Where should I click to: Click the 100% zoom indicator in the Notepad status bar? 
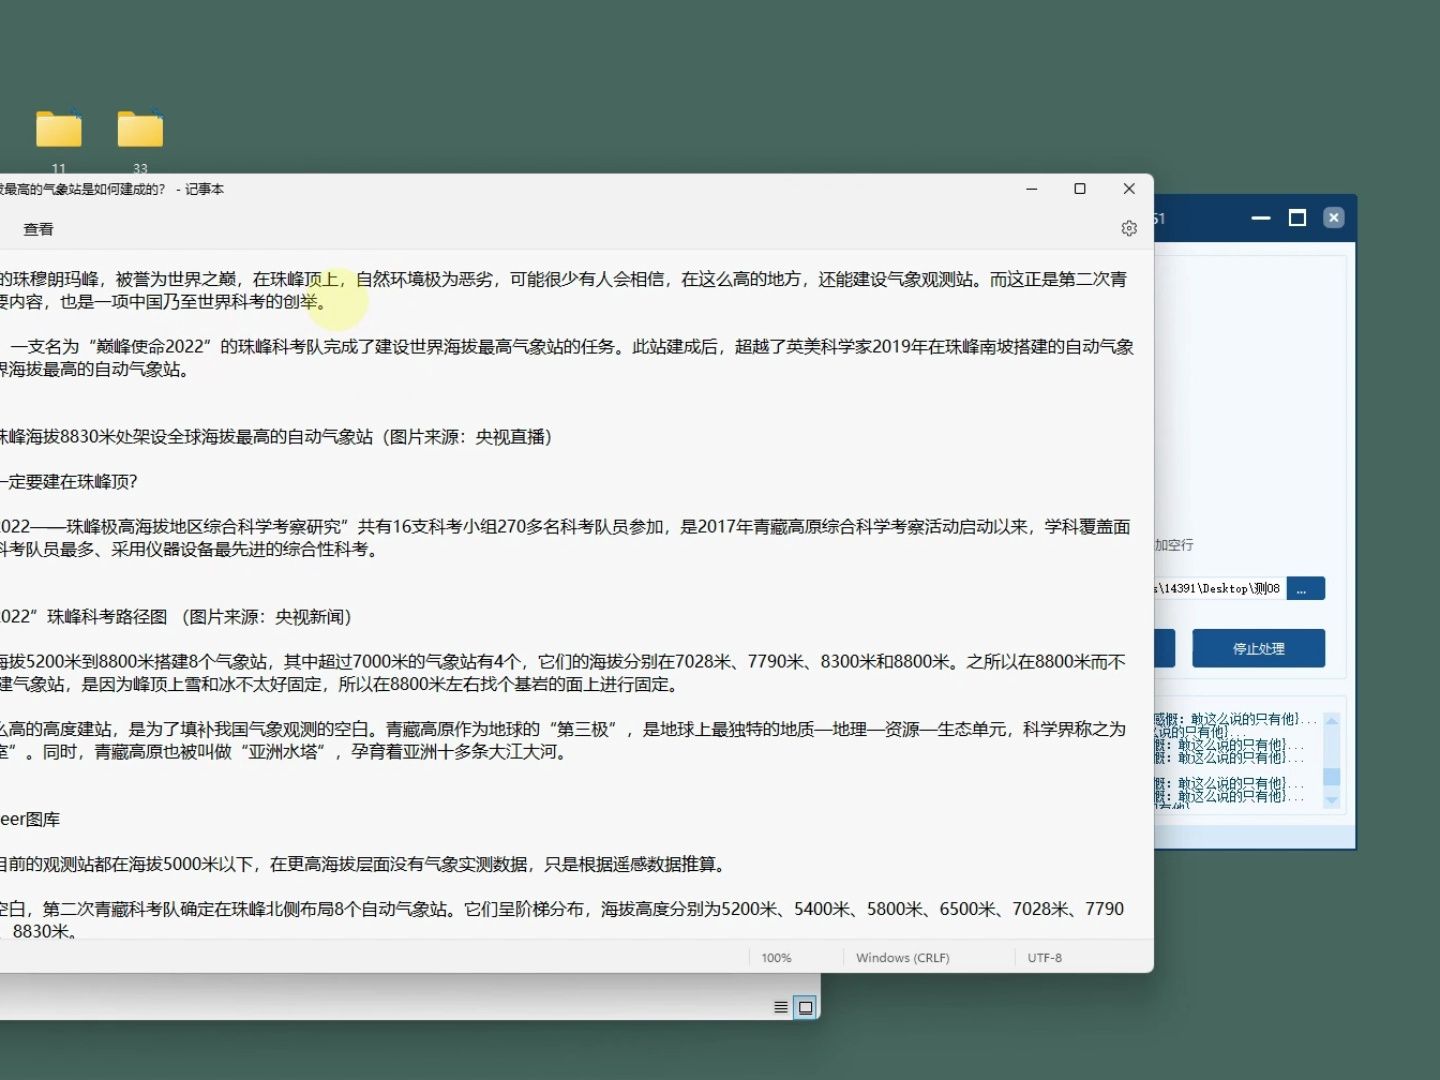point(776,958)
